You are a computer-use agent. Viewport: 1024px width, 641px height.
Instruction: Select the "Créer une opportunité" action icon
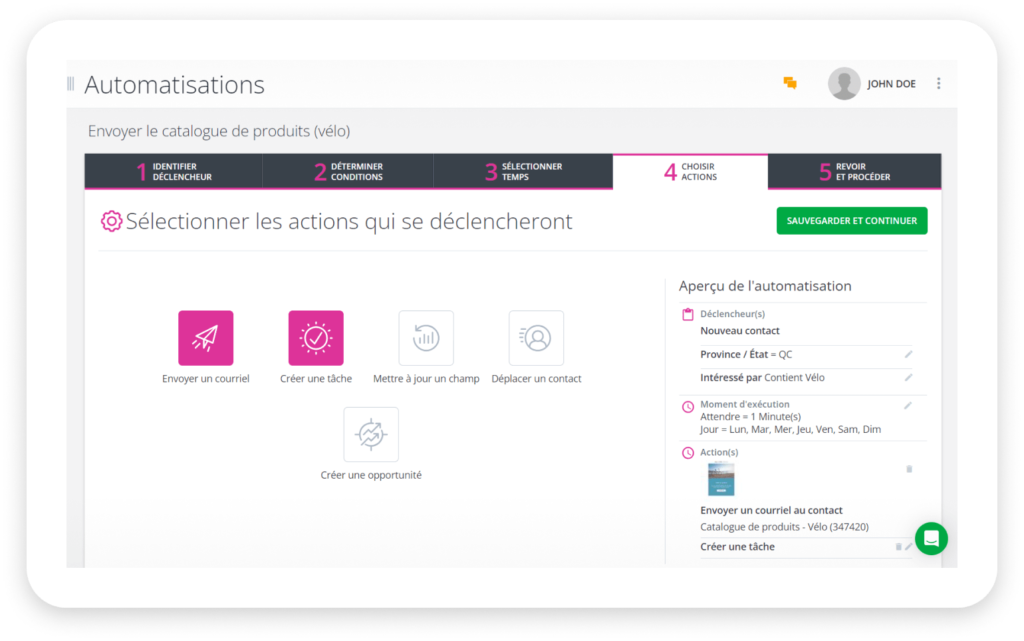tap(371, 433)
